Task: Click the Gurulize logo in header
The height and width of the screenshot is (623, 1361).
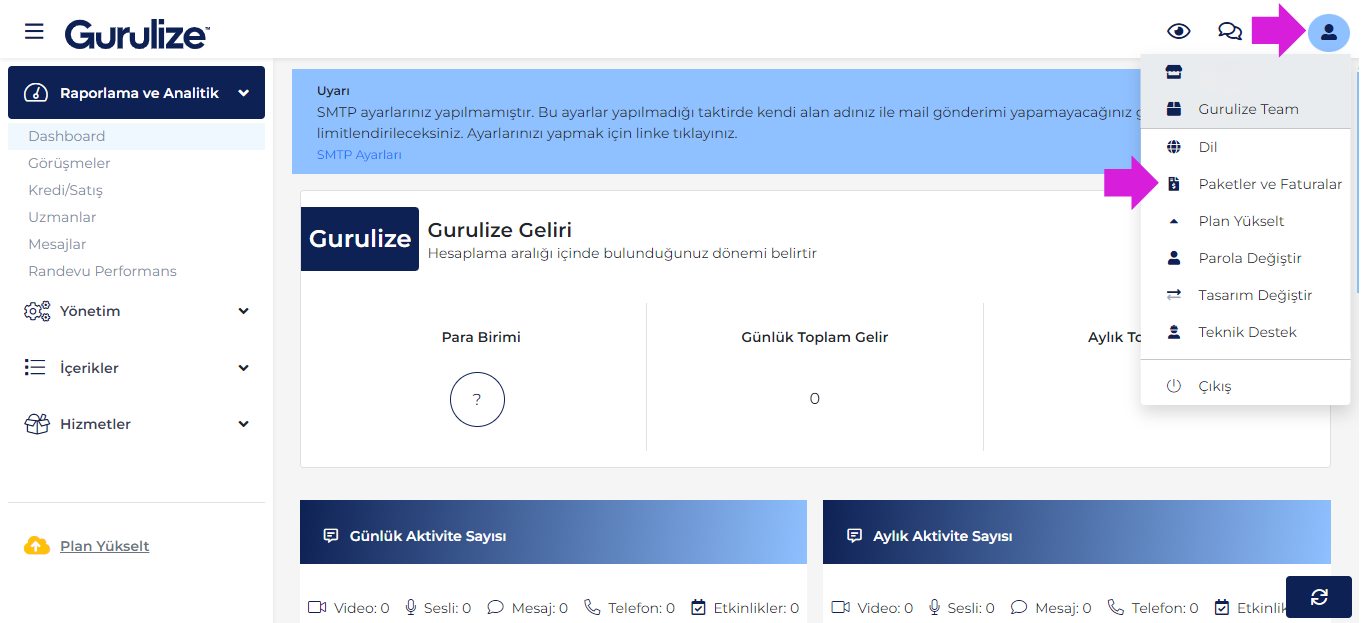Action: tap(137, 34)
